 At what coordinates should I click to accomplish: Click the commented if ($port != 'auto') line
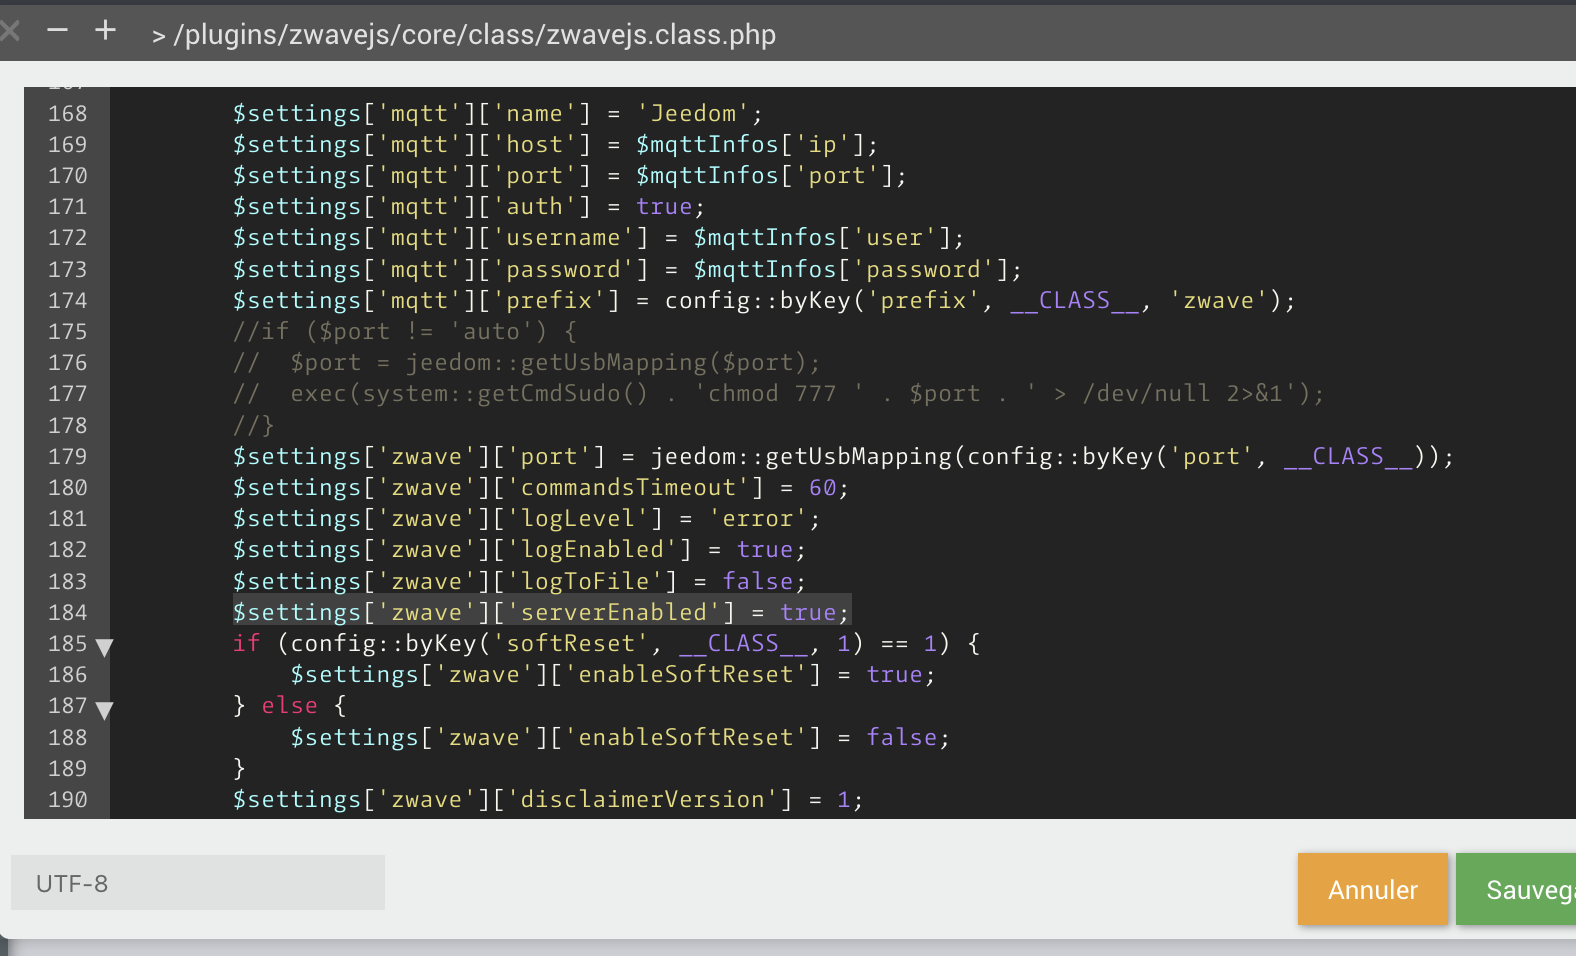[x=405, y=332]
